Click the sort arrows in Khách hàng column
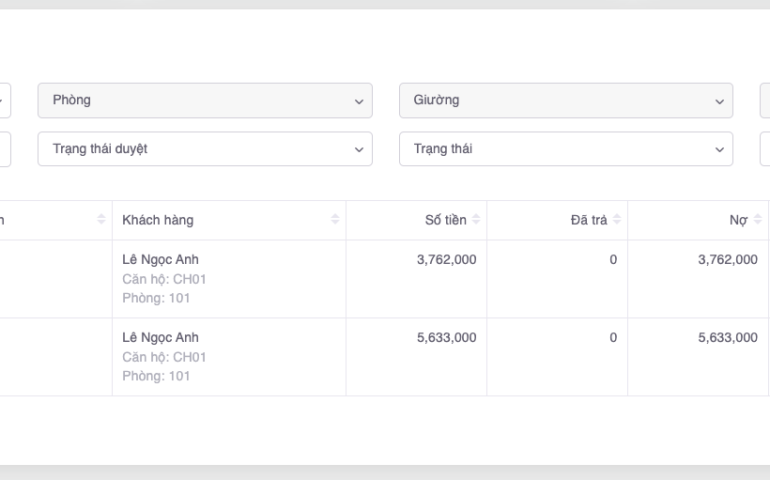The image size is (770, 480). (335, 220)
